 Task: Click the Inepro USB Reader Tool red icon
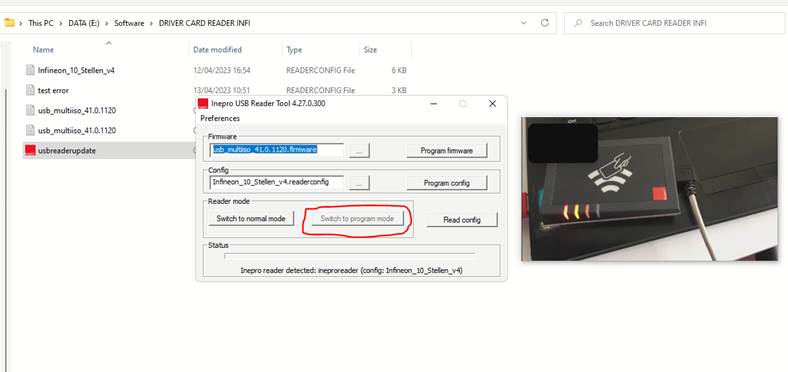[203, 104]
